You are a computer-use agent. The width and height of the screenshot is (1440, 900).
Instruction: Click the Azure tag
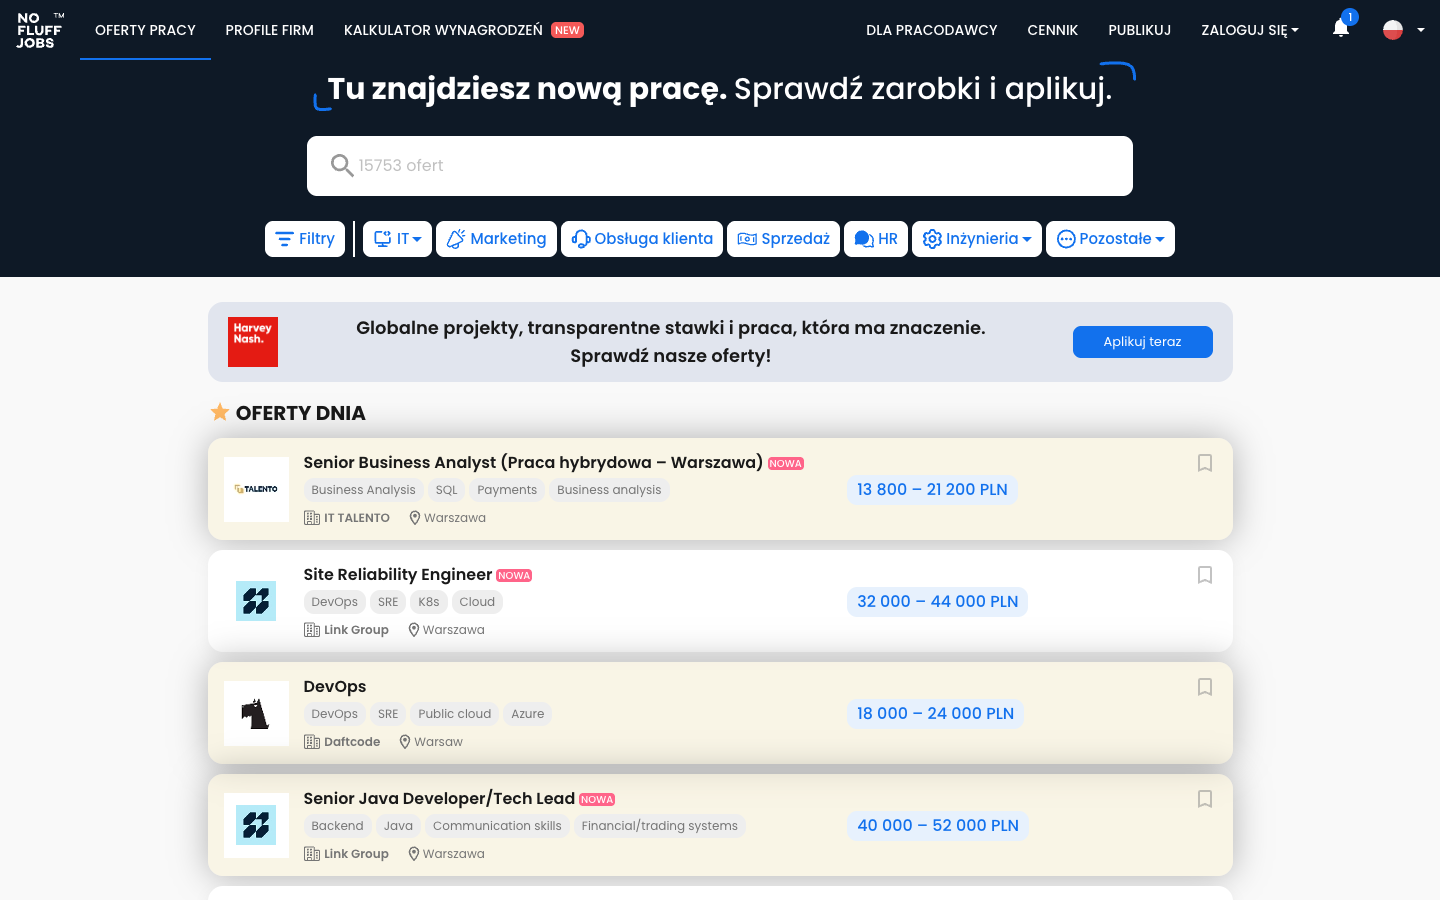pyautogui.click(x=528, y=714)
